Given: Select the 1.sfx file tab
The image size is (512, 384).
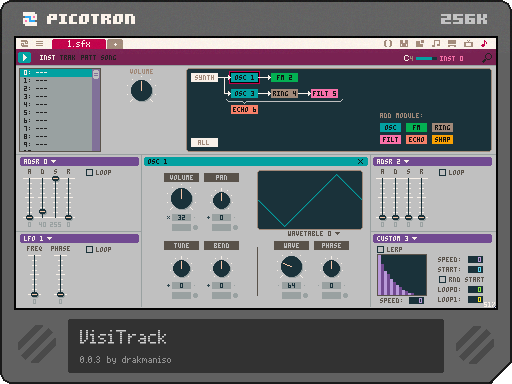Looking at the screenshot, I should coord(79,44).
